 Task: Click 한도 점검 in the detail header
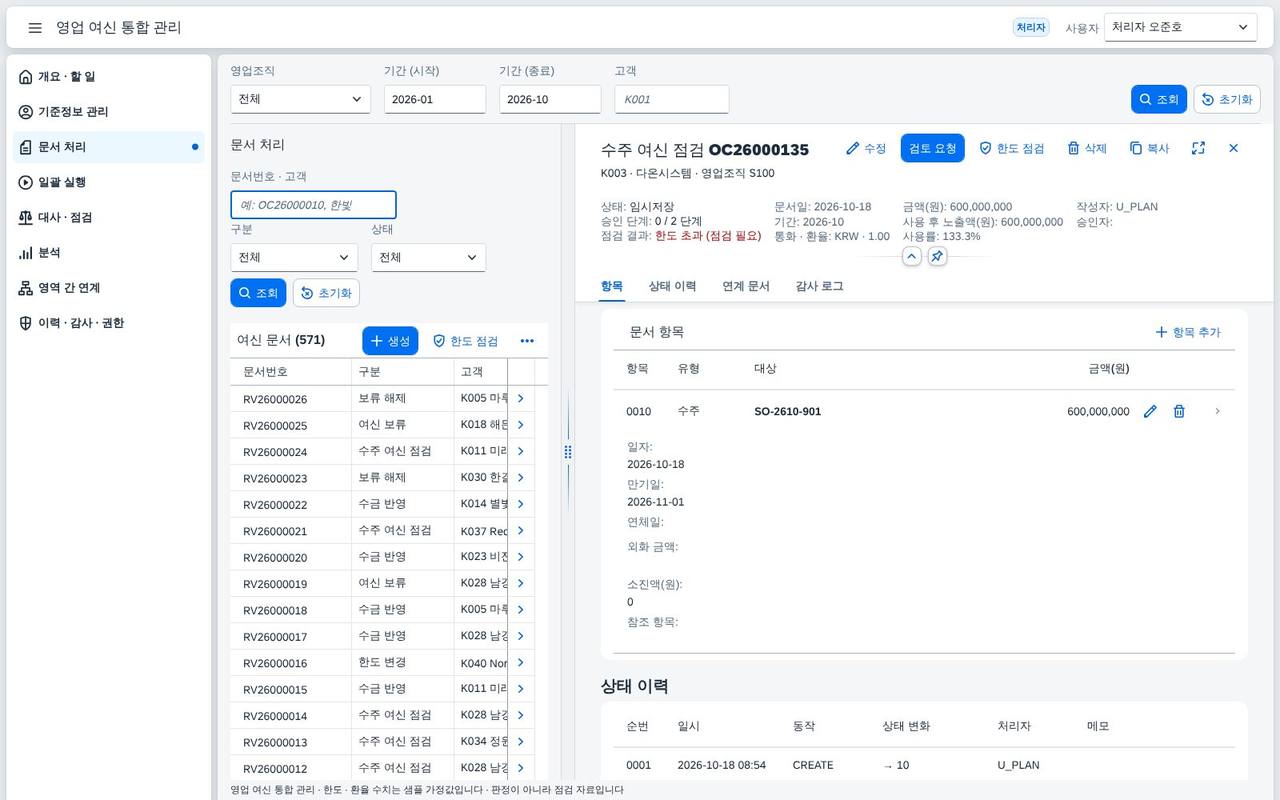1011,148
